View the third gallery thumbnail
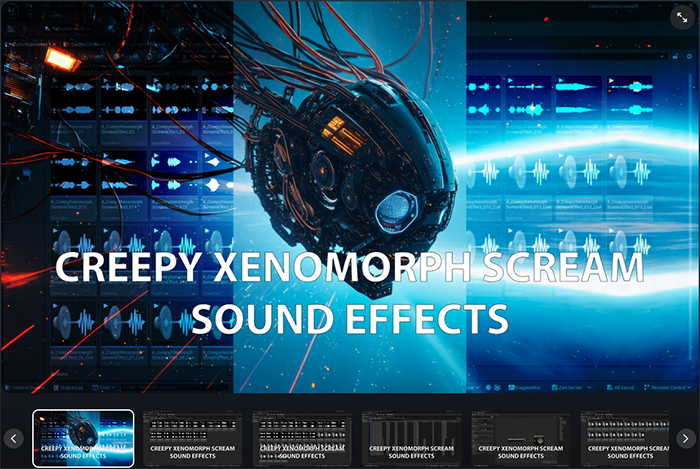The height and width of the screenshot is (469, 700). (303, 438)
